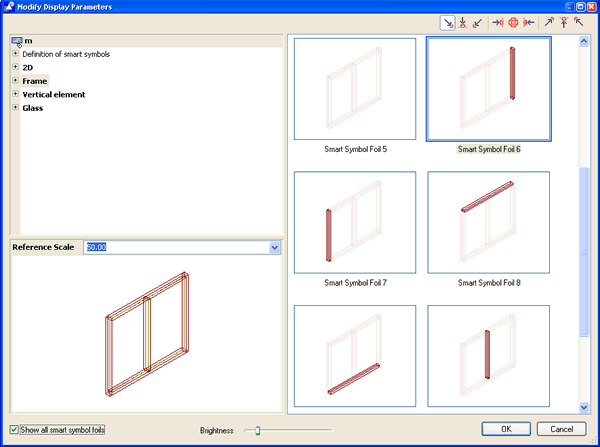
Task: Click the Smart Symbol Foil 6 label
Action: point(489,149)
